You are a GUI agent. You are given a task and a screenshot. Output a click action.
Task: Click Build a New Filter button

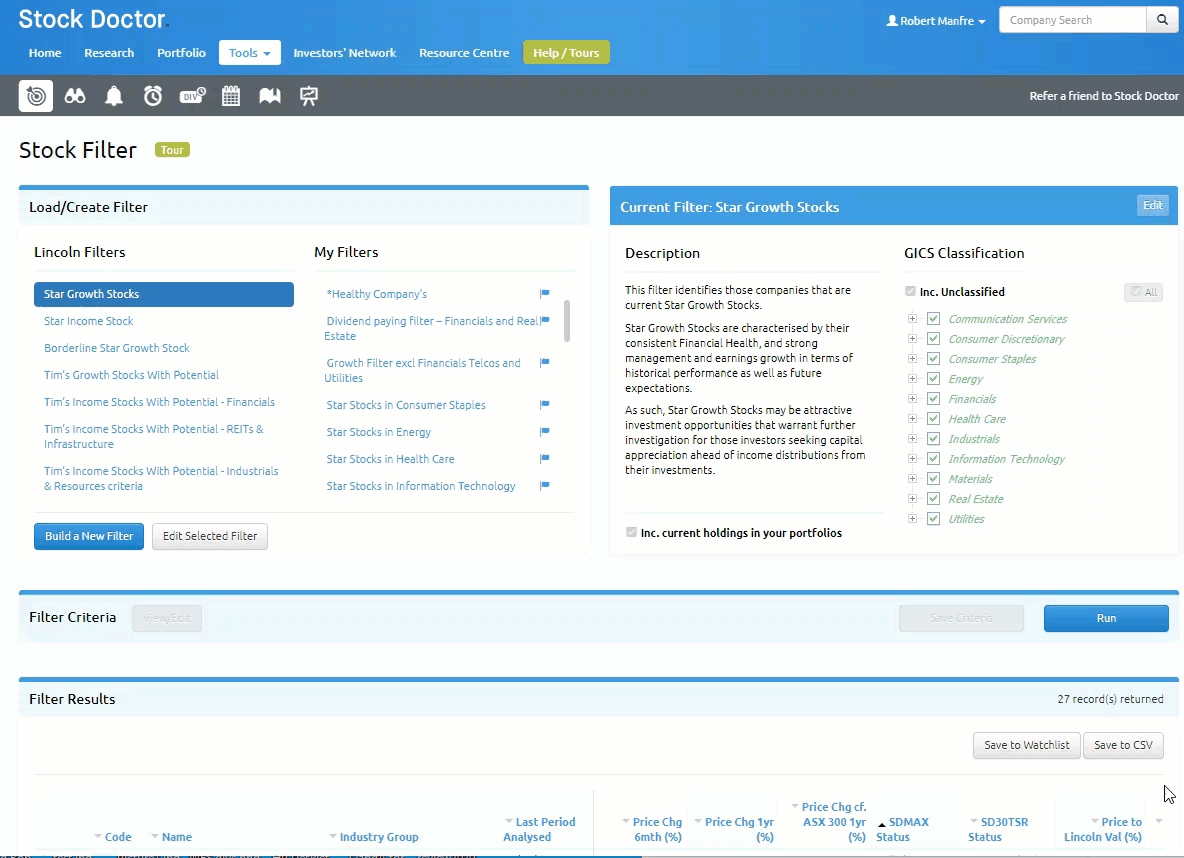tap(89, 536)
